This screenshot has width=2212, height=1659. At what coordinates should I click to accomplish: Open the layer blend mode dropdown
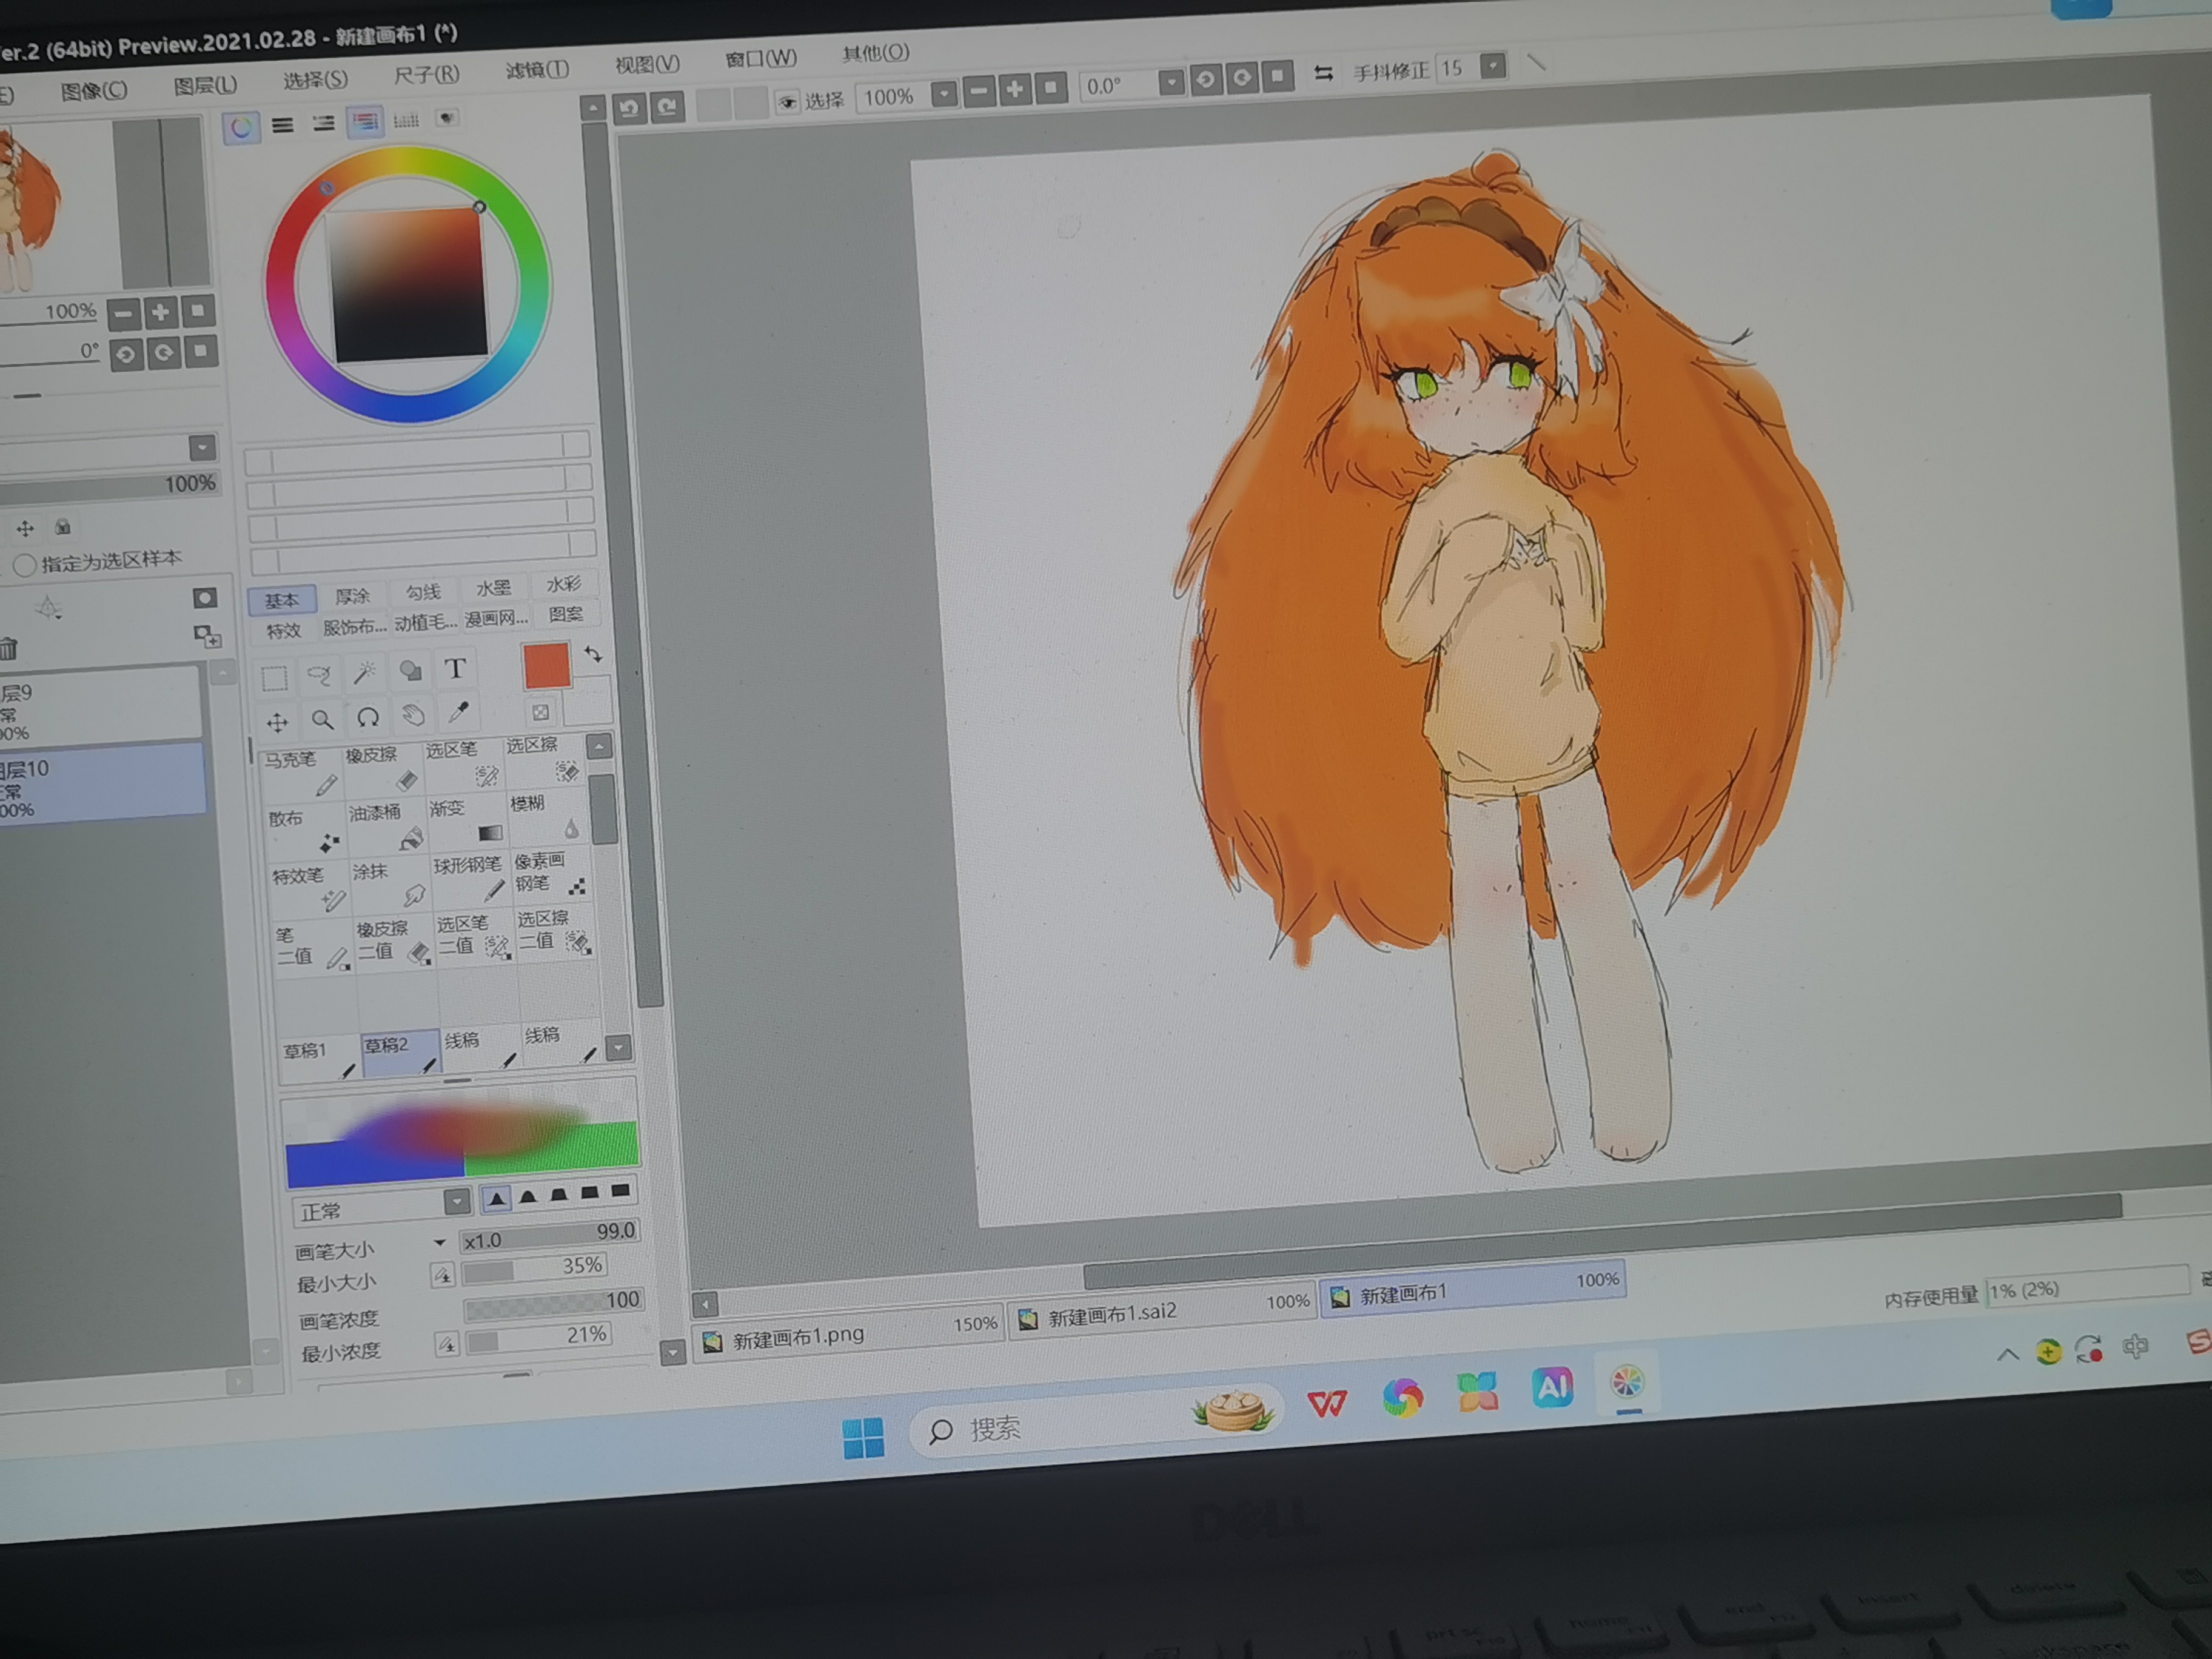(202, 447)
